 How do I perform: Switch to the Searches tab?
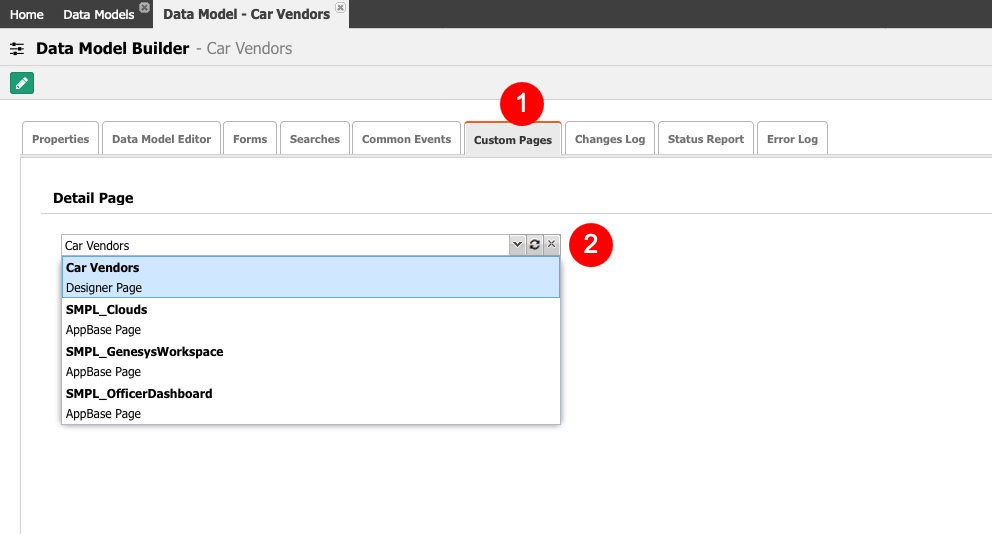tap(314, 139)
